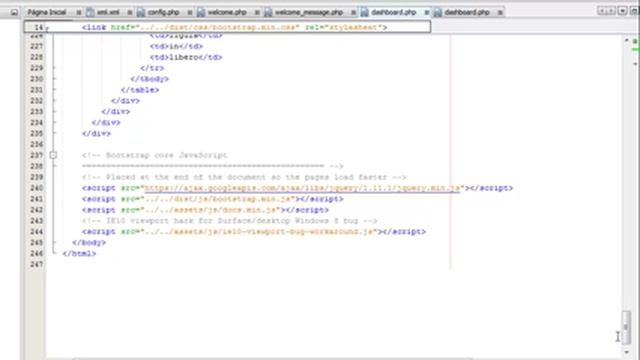This screenshot has height=360, width=640.
Task: Open the jQuery googleapis script URL link
Action: click(302, 188)
